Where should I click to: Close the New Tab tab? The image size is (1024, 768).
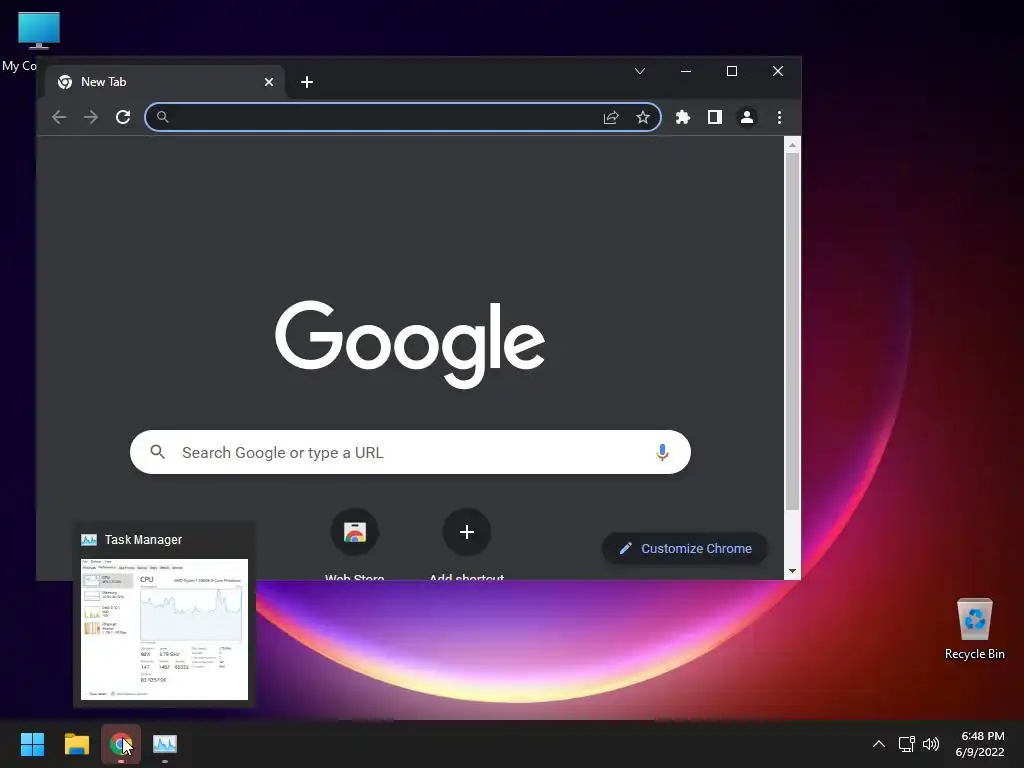click(268, 82)
